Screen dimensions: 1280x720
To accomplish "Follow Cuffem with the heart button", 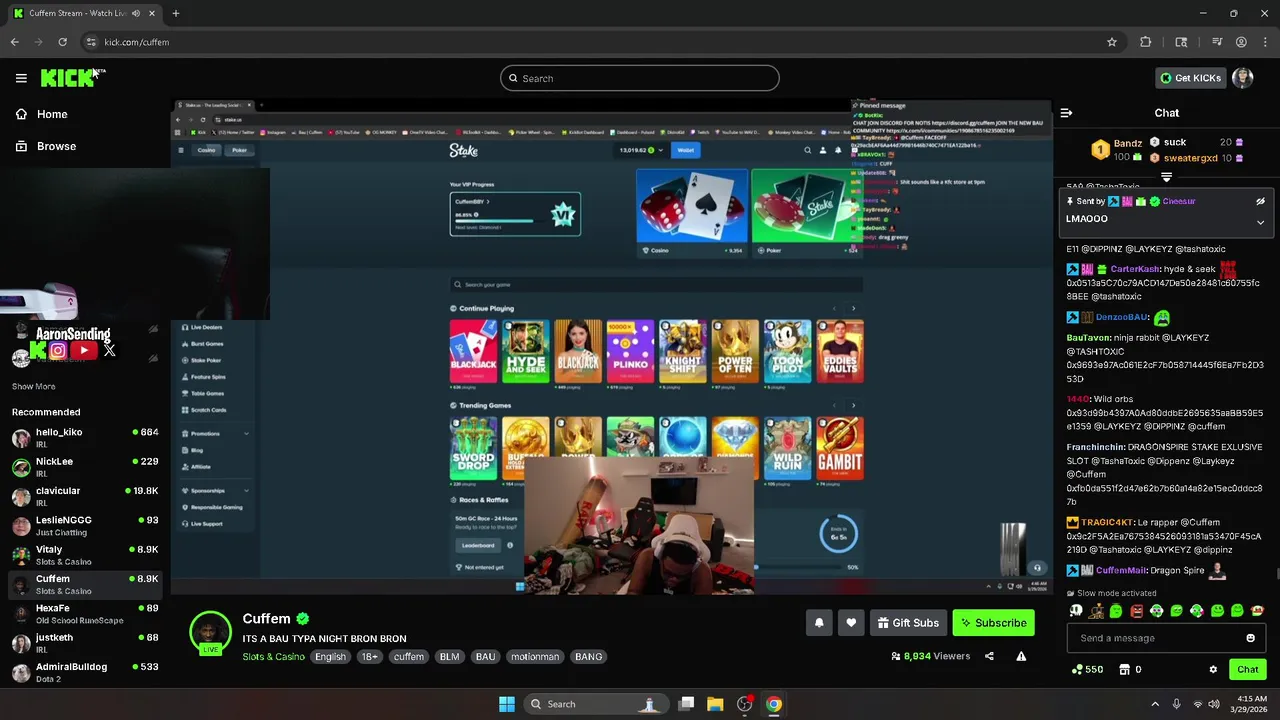I will [851, 623].
